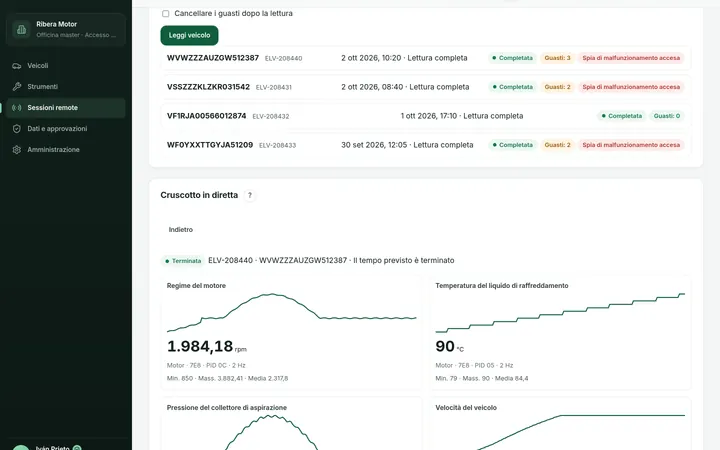Click the Veicoli car icon in sidebar

click(17, 66)
